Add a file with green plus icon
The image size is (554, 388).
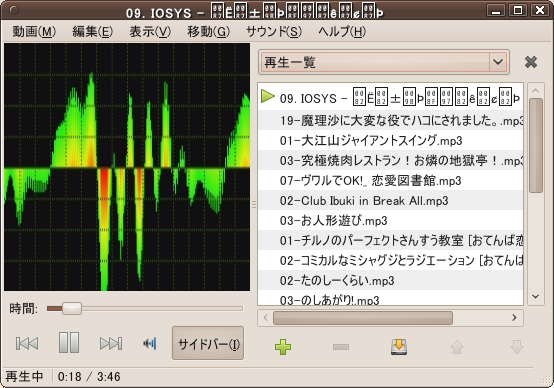(283, 347)
